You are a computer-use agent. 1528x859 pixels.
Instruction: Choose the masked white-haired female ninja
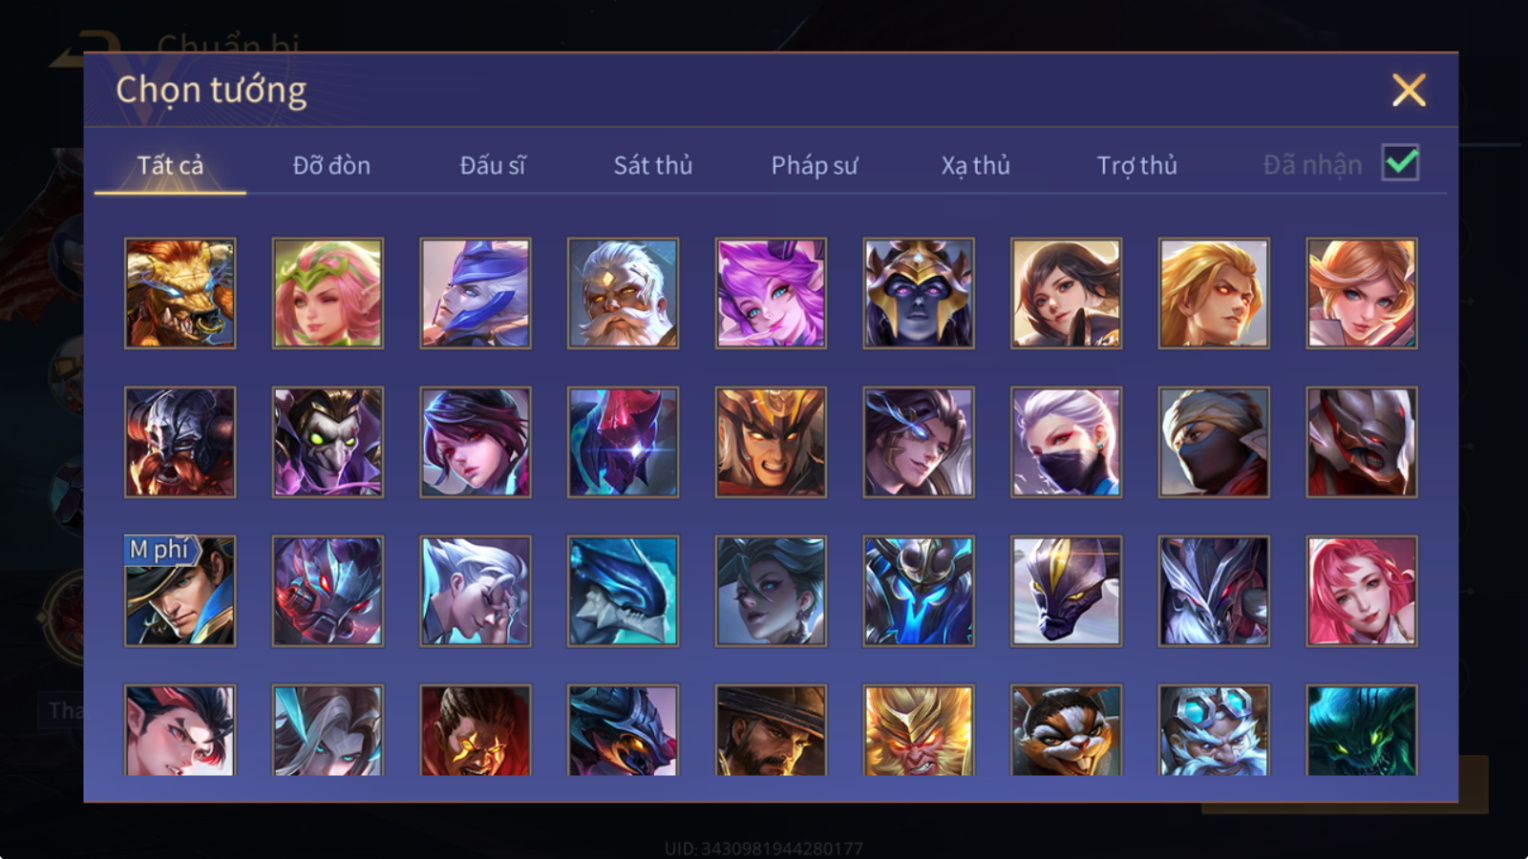1066,442
